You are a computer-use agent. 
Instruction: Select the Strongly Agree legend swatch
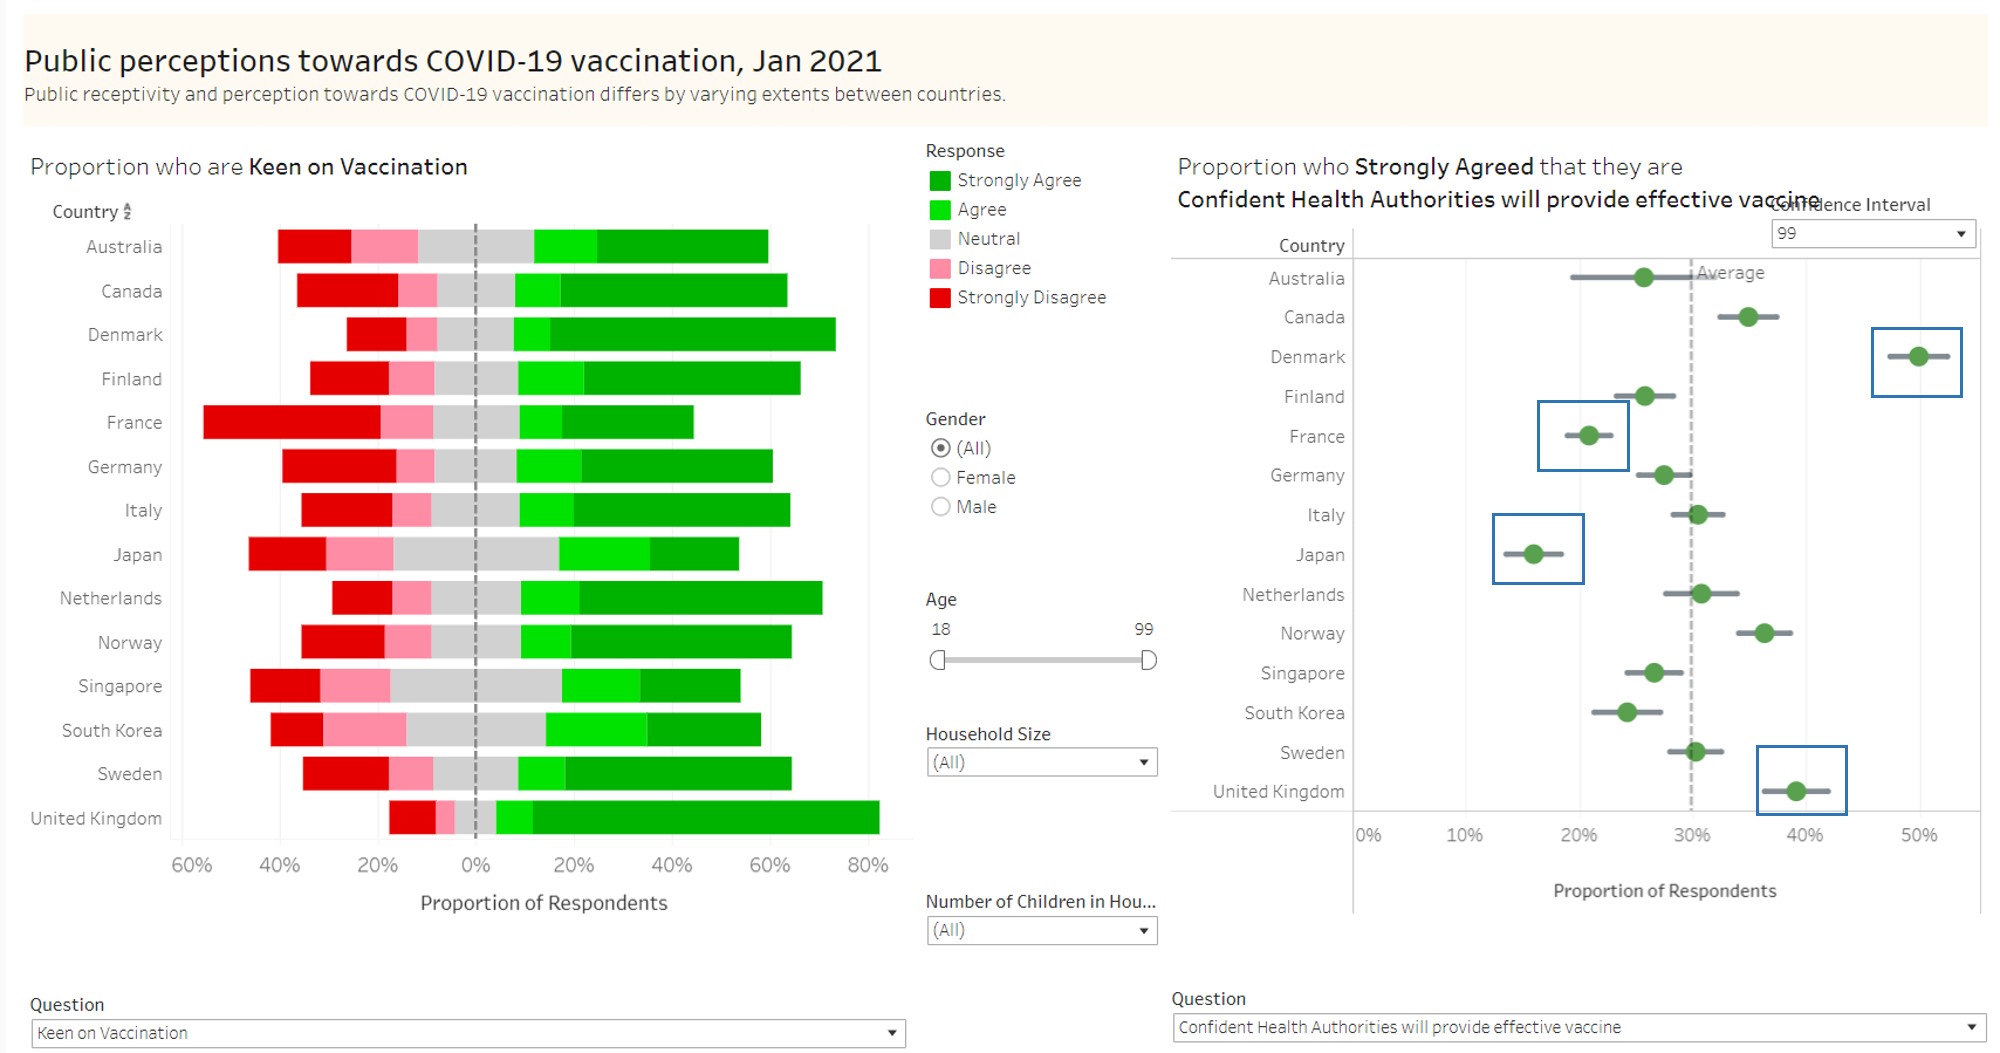click(x=940, y=180)
